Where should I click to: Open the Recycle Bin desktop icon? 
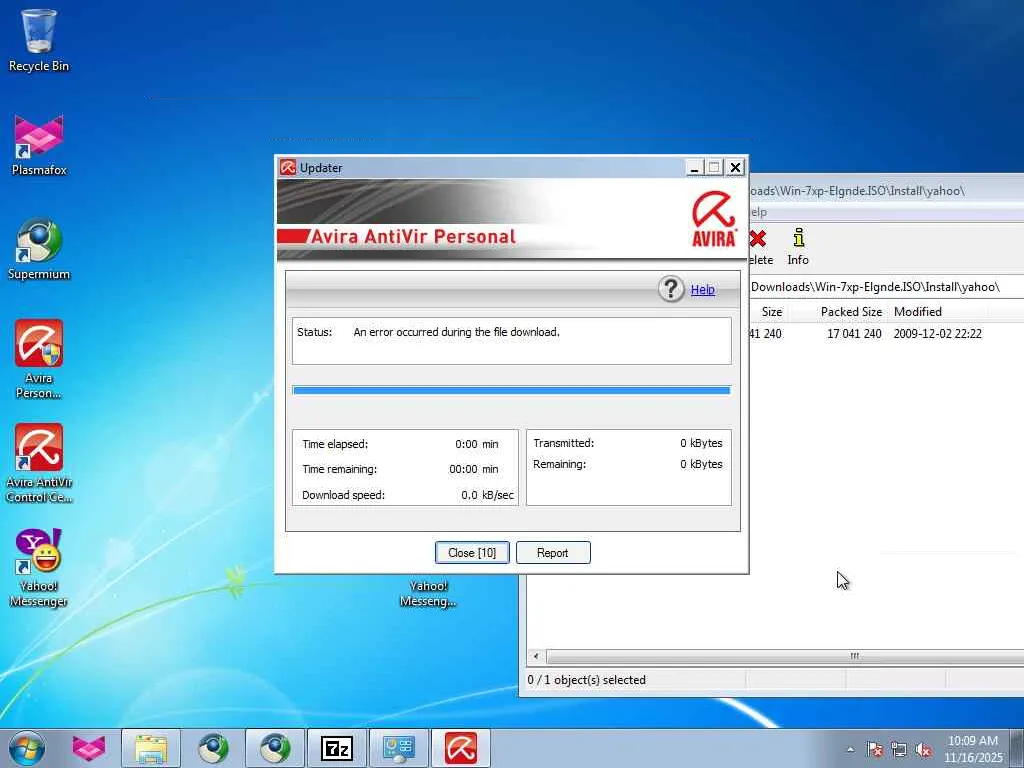click(39, 40)
